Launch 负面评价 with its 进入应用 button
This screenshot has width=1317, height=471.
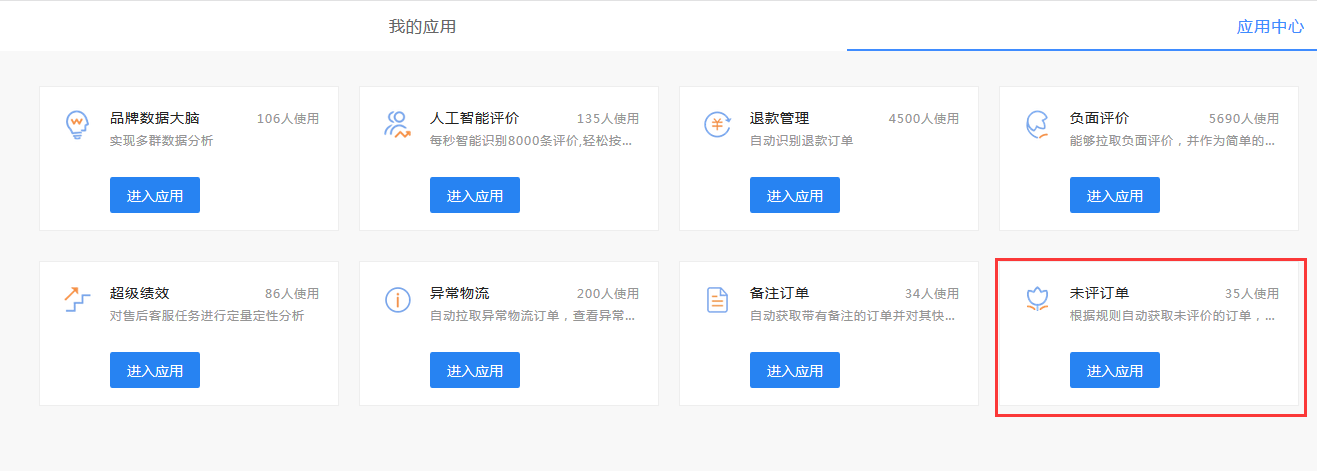coord(1115,196)
